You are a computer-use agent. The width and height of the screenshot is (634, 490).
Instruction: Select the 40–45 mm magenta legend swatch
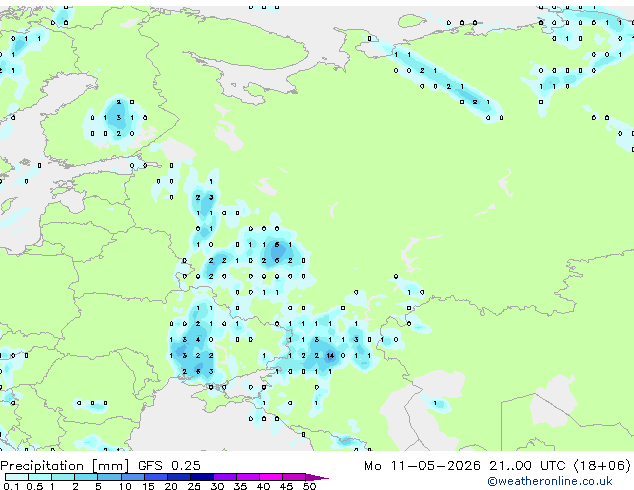point(271,477)
